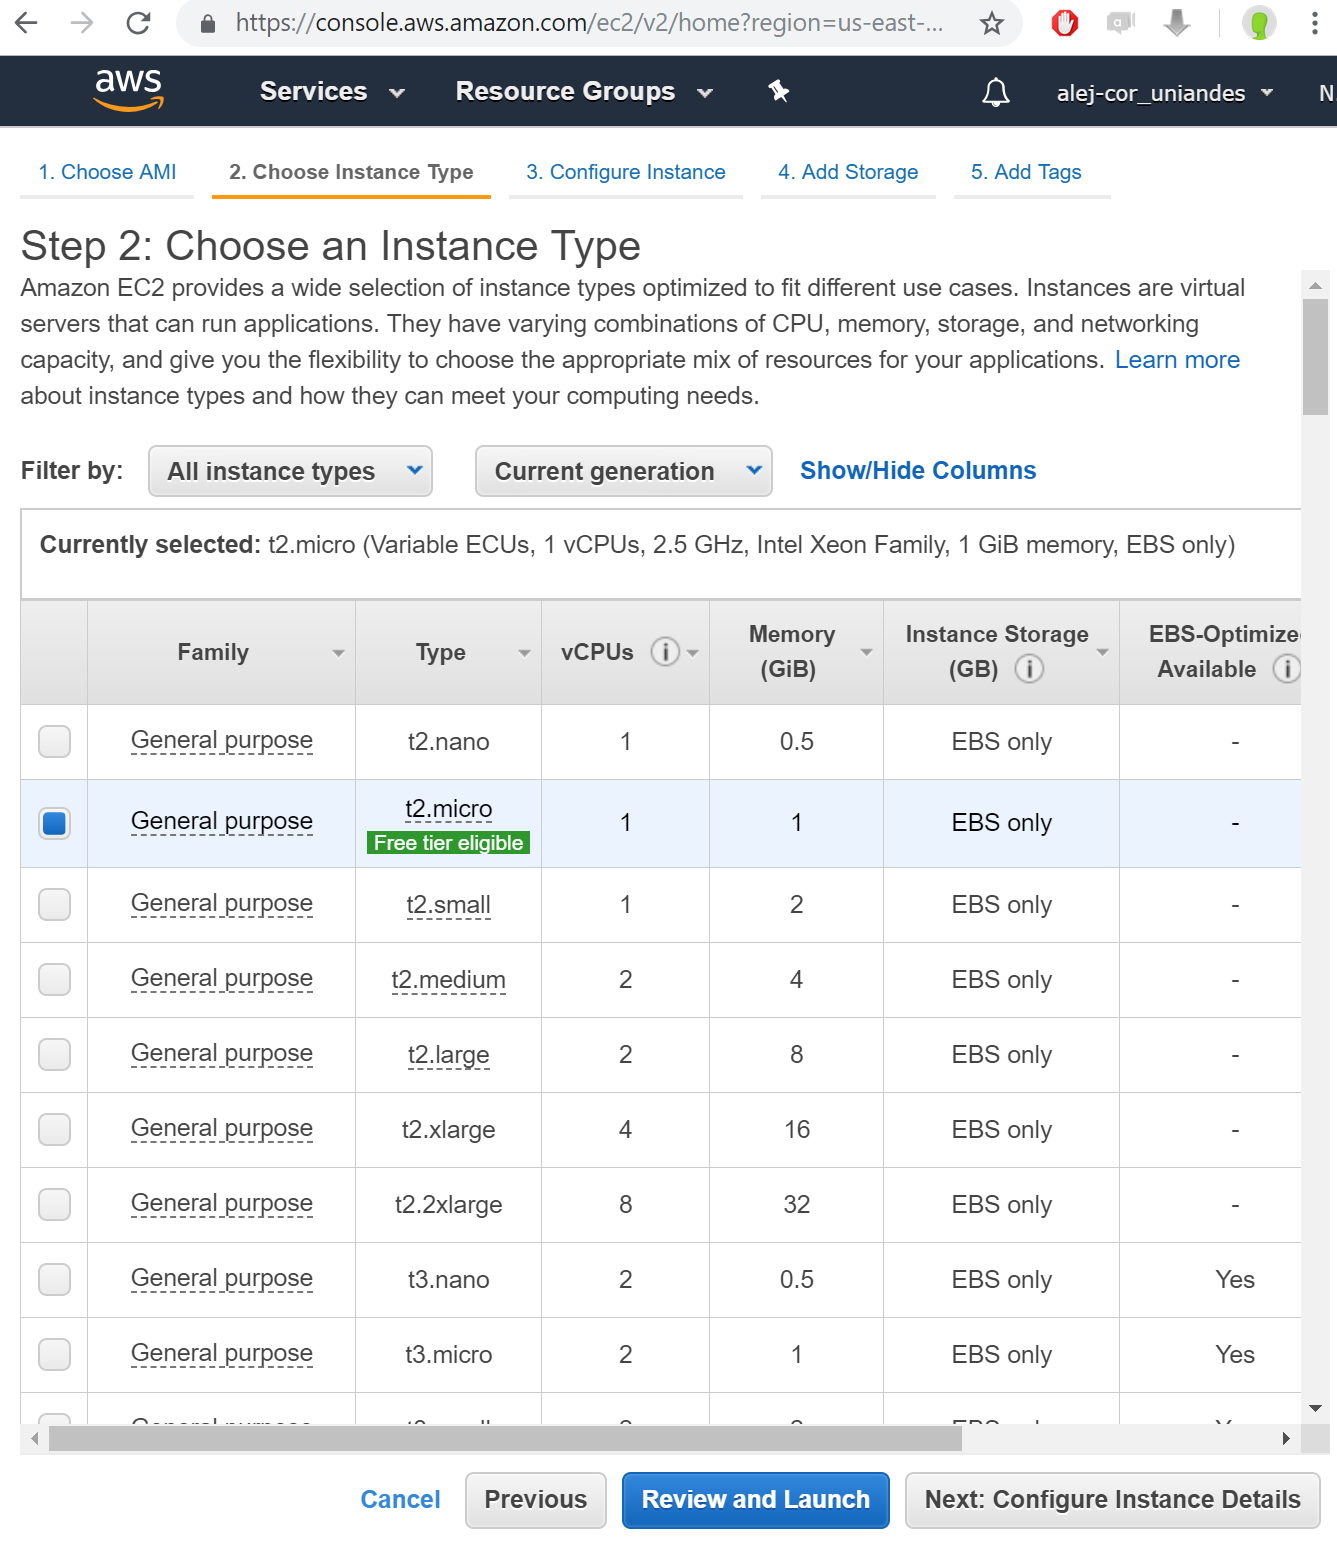Toggle the t2.micro selected checkbox
The height and width of the screenshot is (1551, 1337).
click(x=54, y=823)
